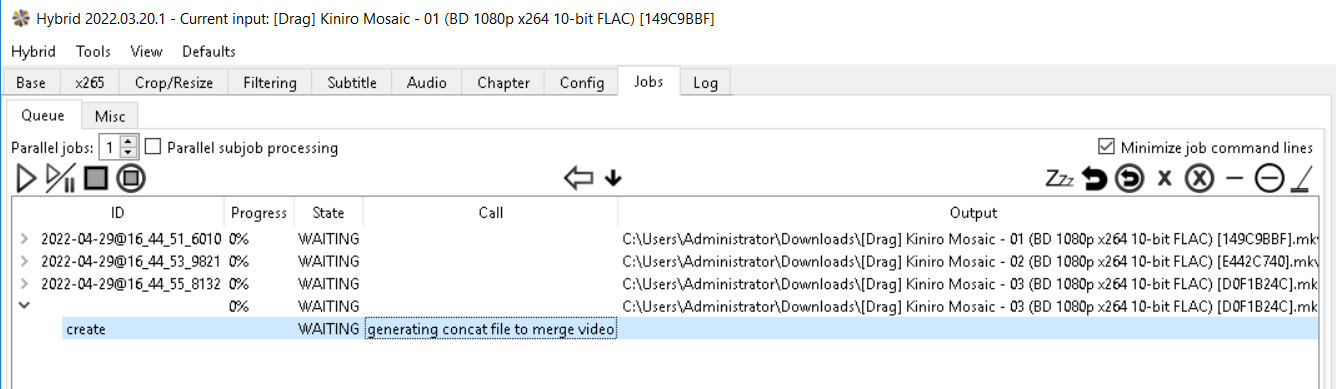Click the circled stop icon

point(131,179)
